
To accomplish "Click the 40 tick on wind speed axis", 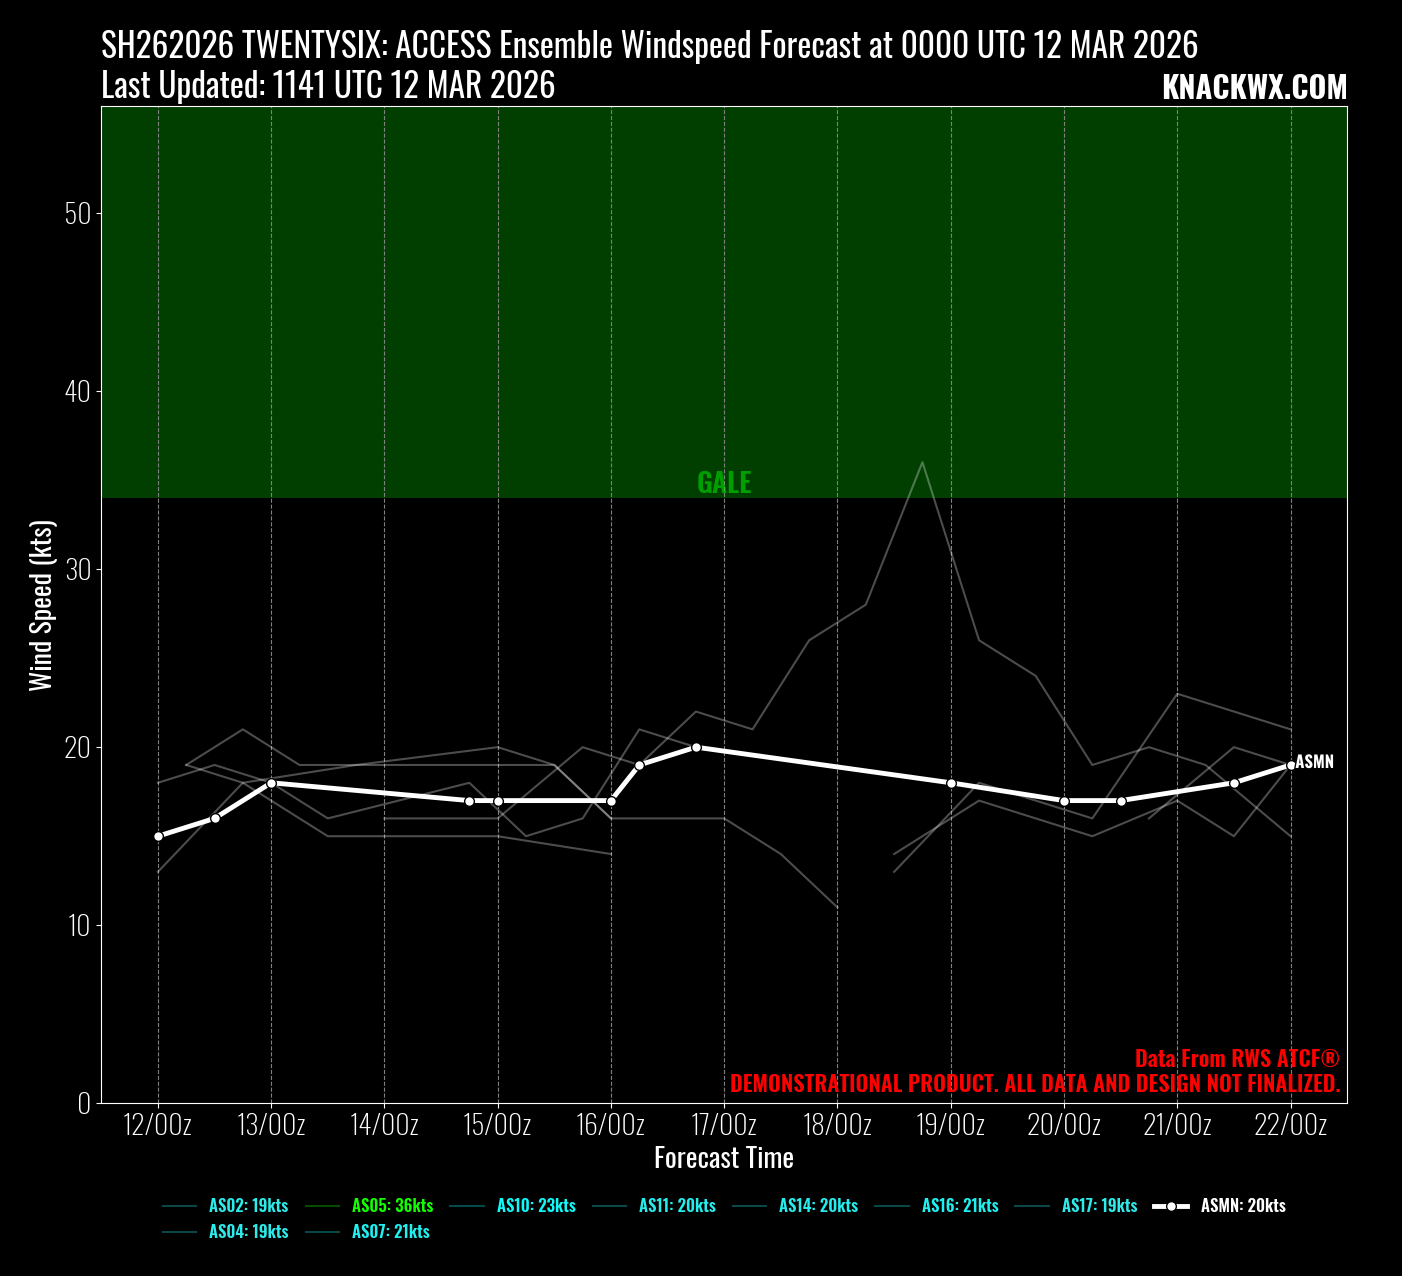I will coord(77,392).
